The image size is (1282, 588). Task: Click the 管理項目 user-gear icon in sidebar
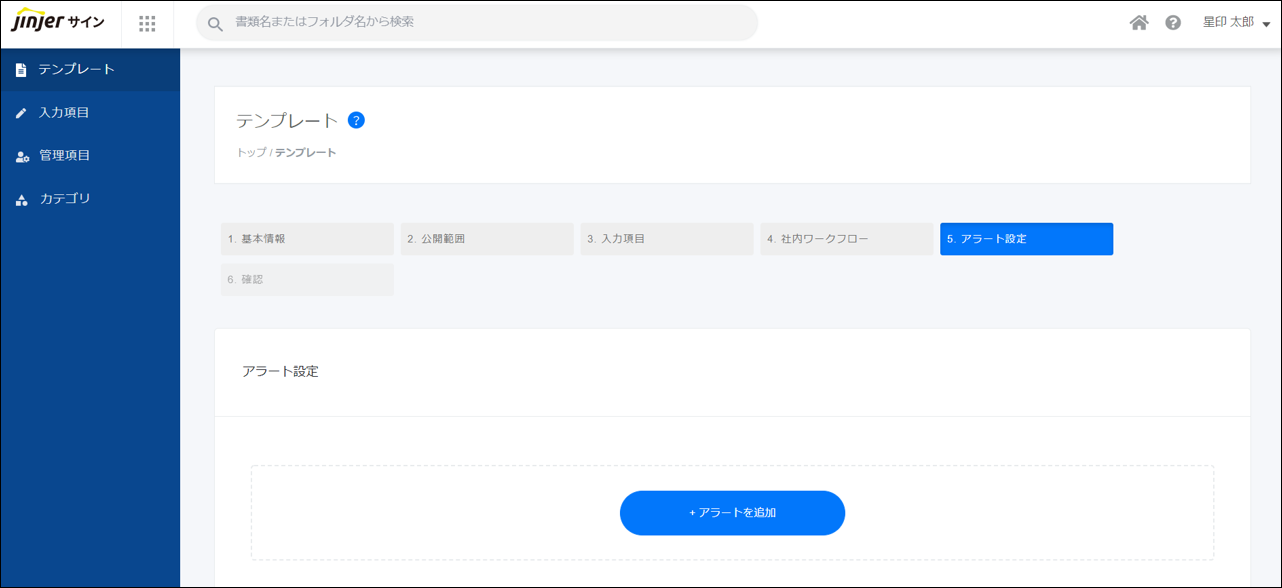coord(22,156)
